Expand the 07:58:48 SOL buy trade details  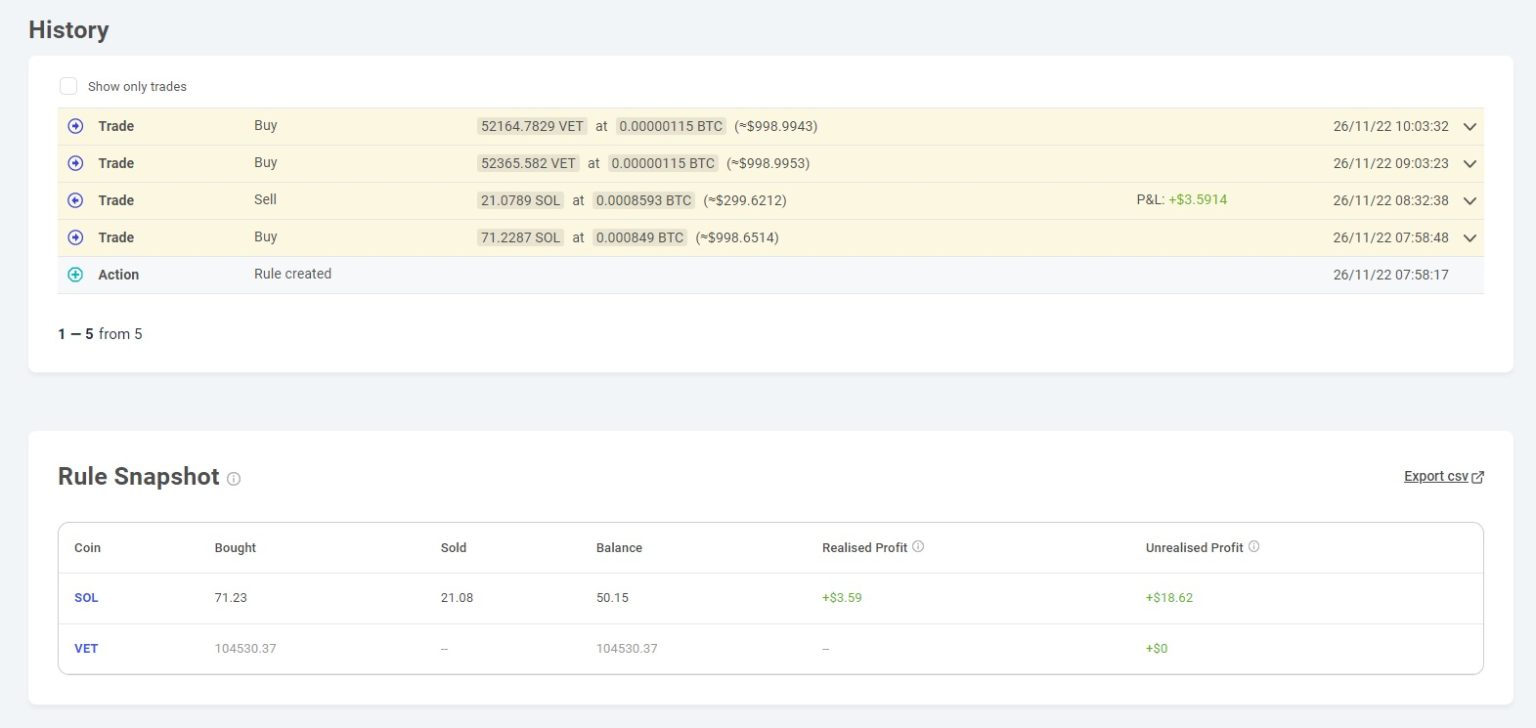pyautogui.click(x=1469, y=238)
